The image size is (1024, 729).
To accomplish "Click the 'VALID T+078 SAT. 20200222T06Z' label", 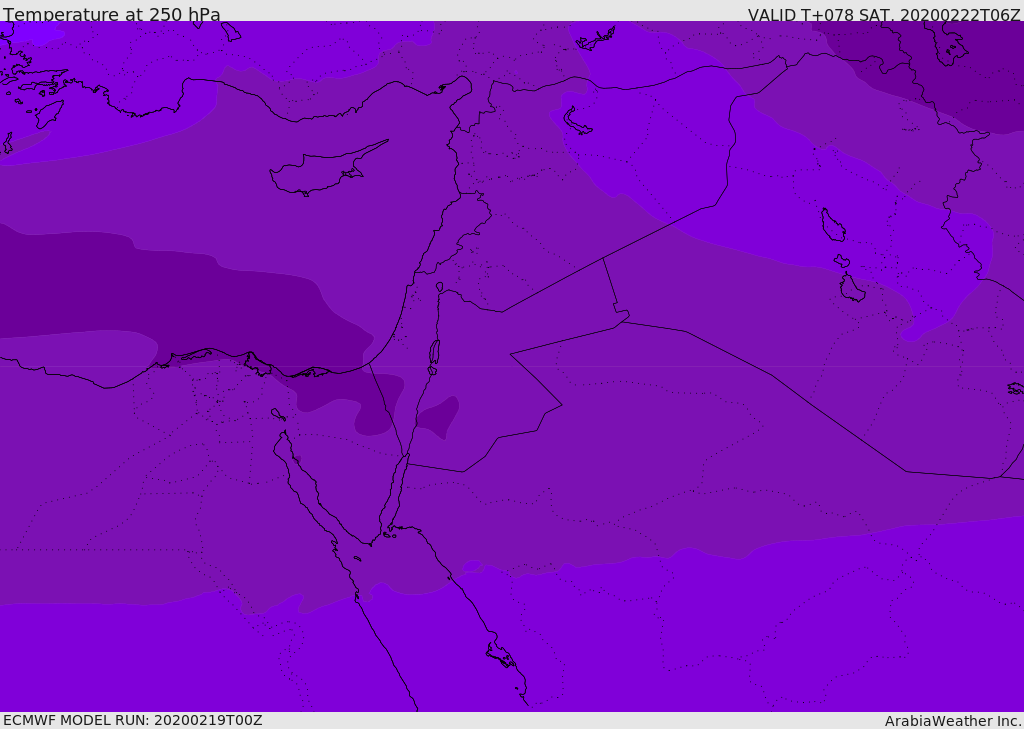I will coord(884,15).
